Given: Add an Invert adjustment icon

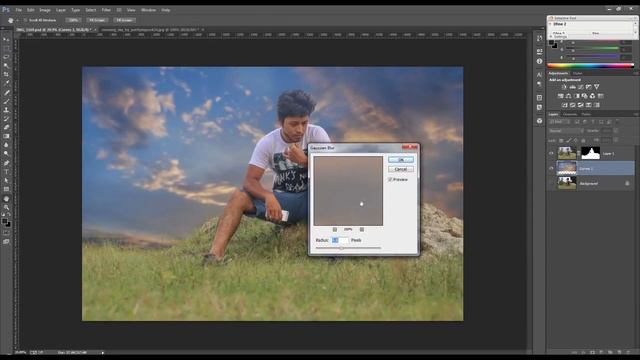Looking at the screenshot, I should [x=564, y=105].
